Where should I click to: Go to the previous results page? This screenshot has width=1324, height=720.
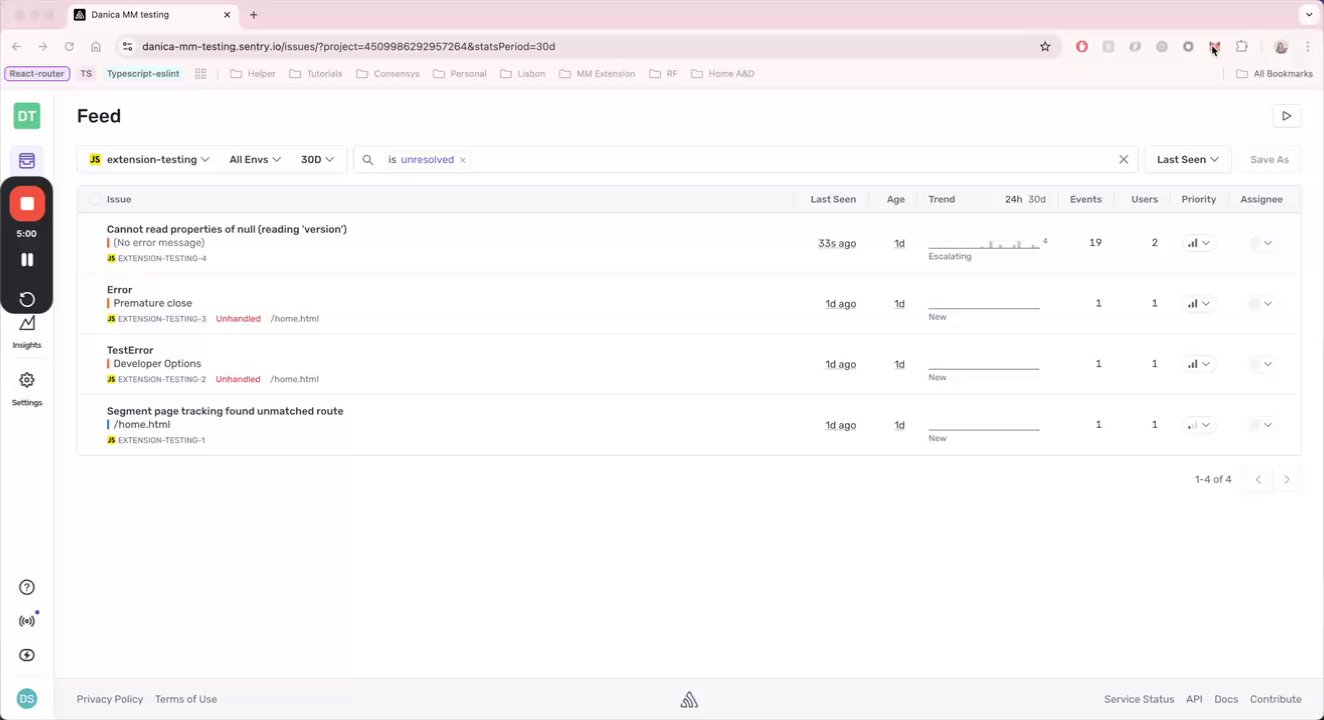[x=1258, y=480]
